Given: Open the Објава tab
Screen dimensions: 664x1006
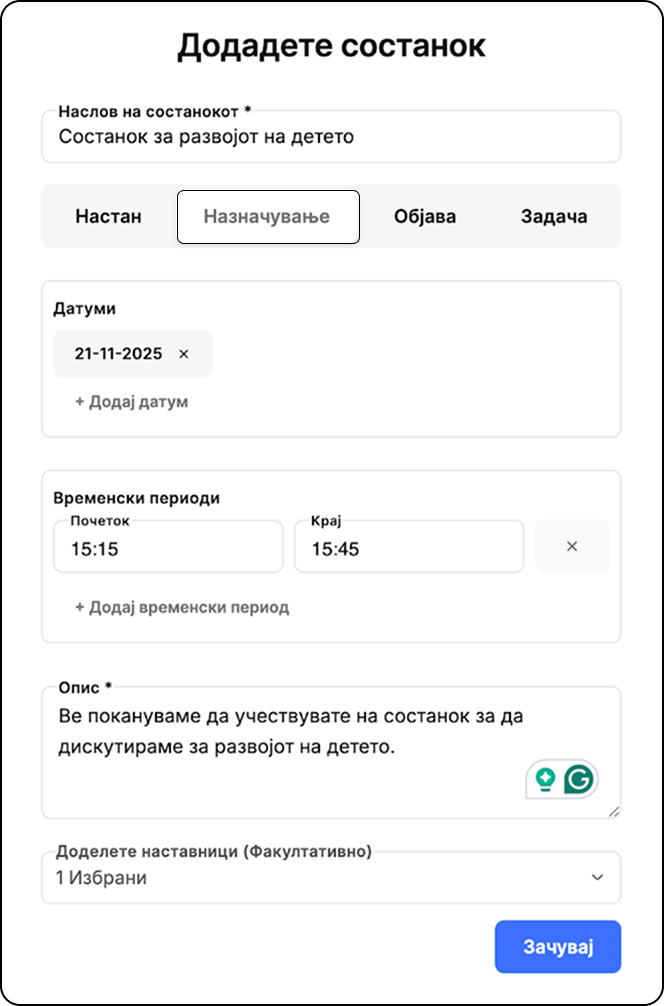Looking at the screenshot, I should tap(425, 216).
